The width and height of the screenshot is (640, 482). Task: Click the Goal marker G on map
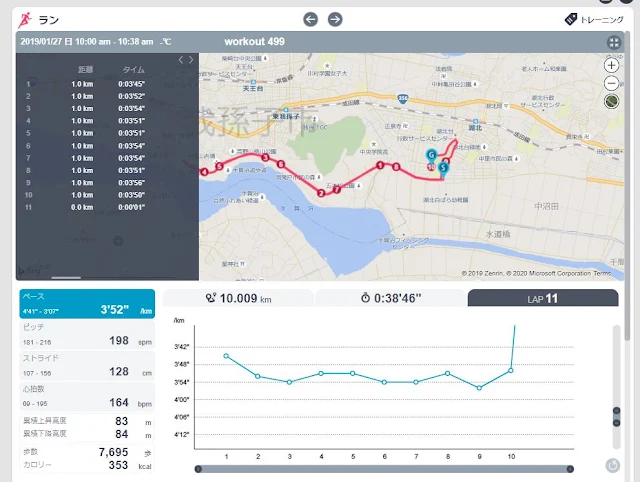click(x=431, y=155)
